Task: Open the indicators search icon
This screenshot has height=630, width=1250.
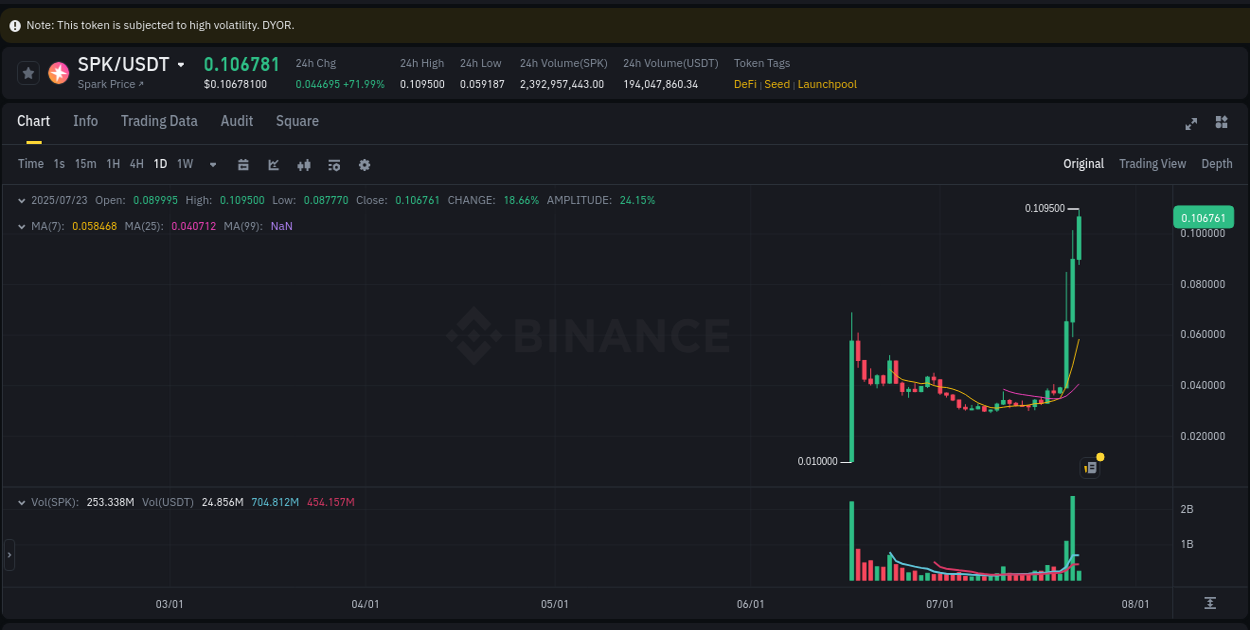Action: coord(334,164)
